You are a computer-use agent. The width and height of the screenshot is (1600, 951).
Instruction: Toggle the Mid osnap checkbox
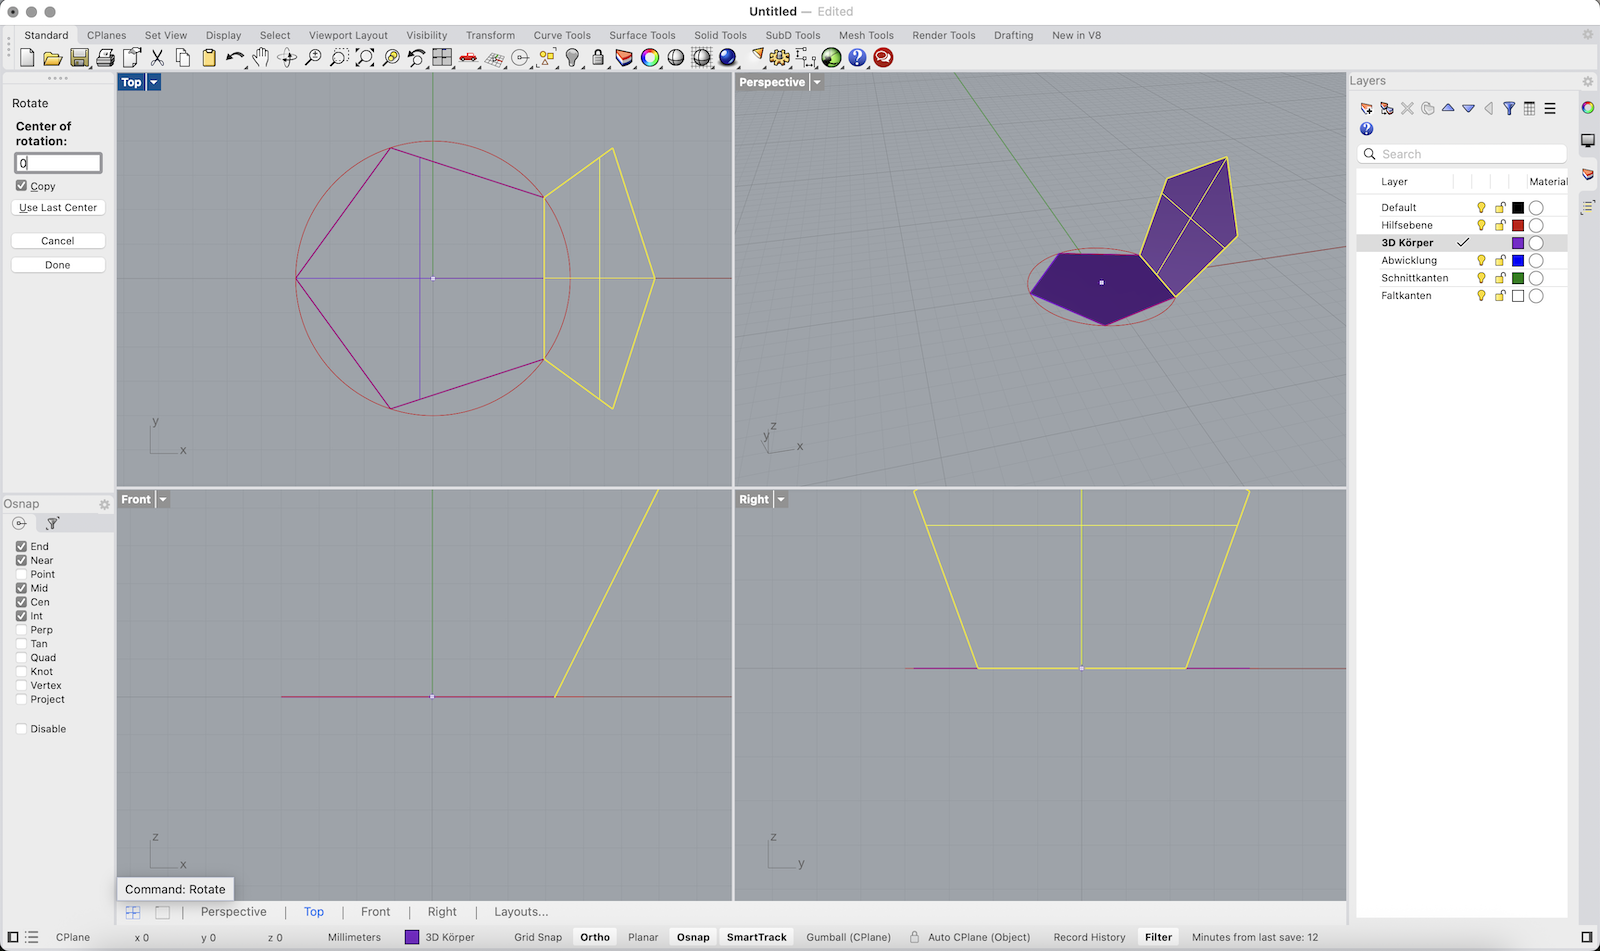coord(21,588)
